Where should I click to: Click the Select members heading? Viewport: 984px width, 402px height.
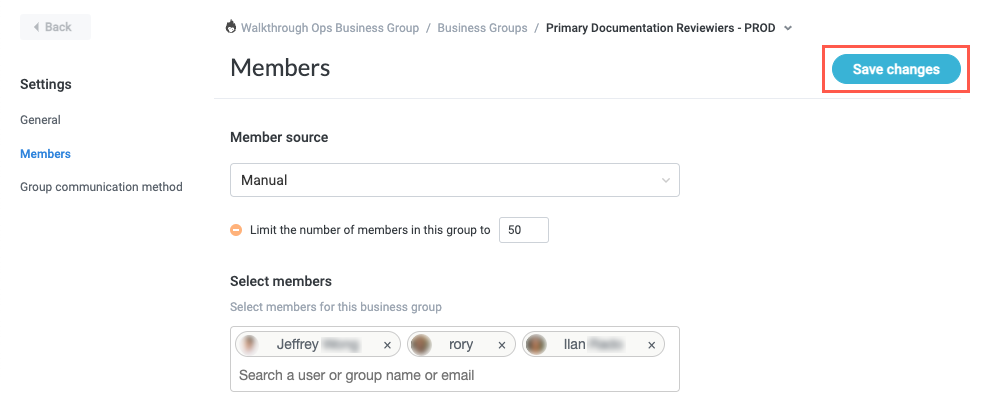pos(281,282)
